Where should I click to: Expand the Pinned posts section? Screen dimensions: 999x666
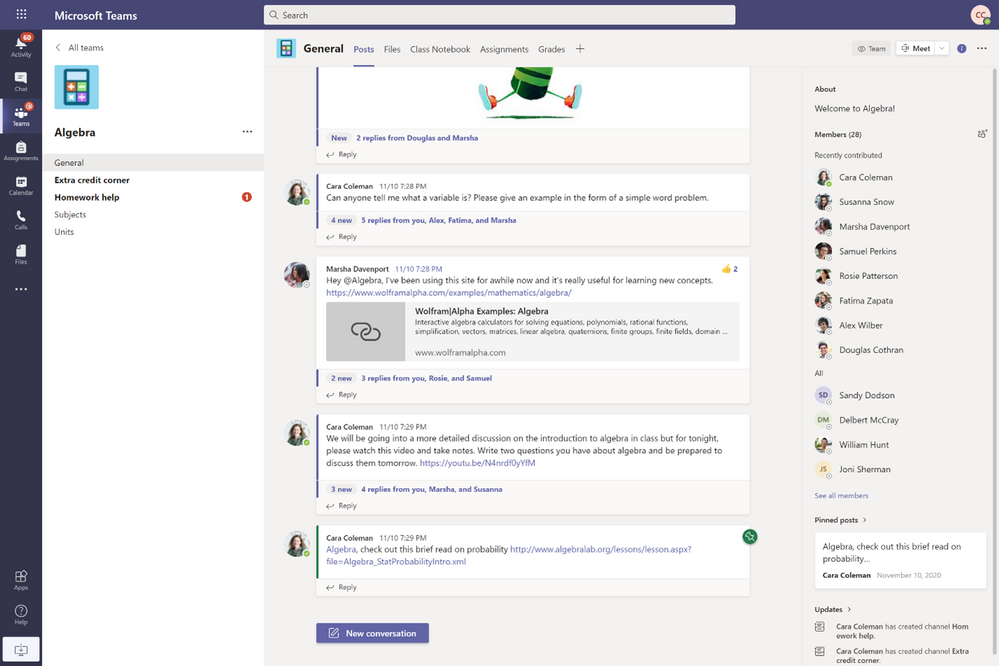[x=866, y=519]
